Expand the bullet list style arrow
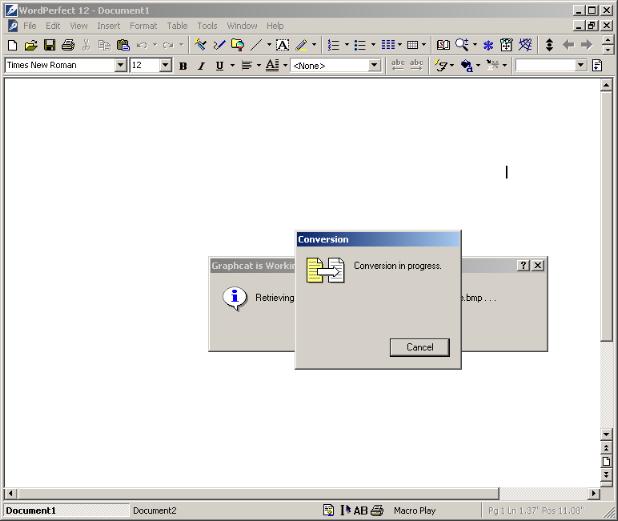Image resolution: width=618 pixels, height=521 pixels. (373, 45)
